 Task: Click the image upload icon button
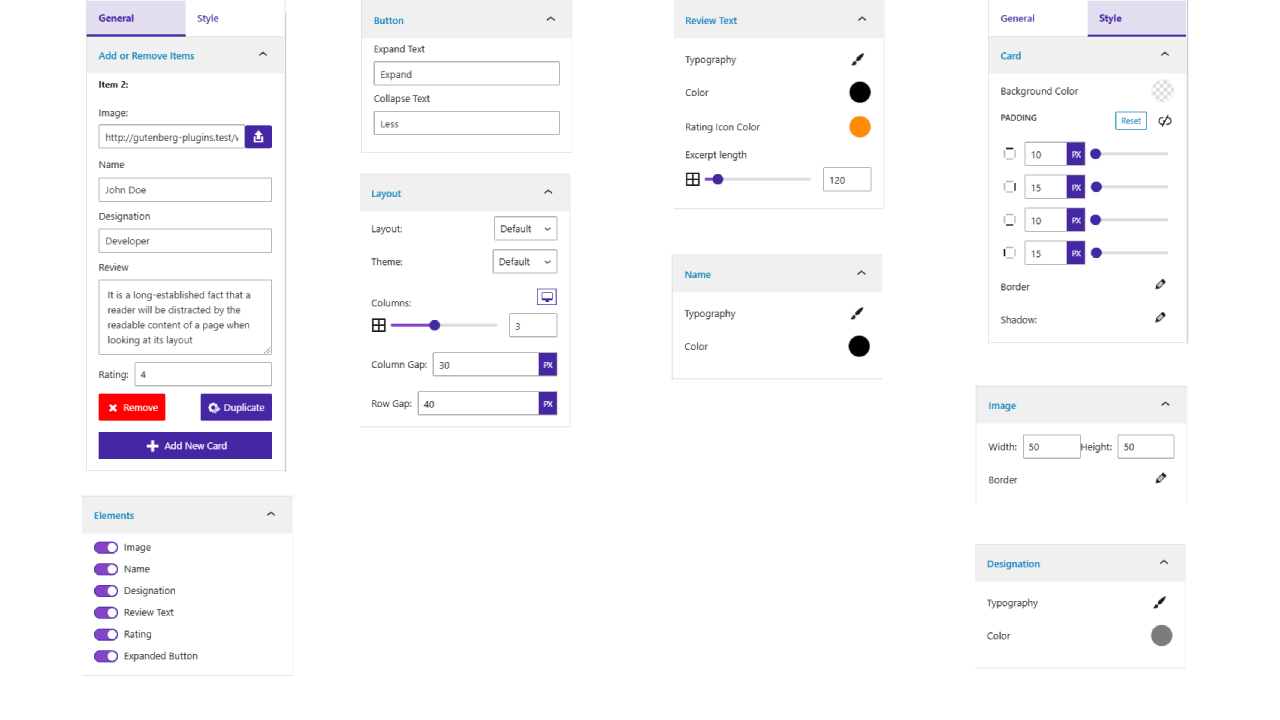point(258,137)
